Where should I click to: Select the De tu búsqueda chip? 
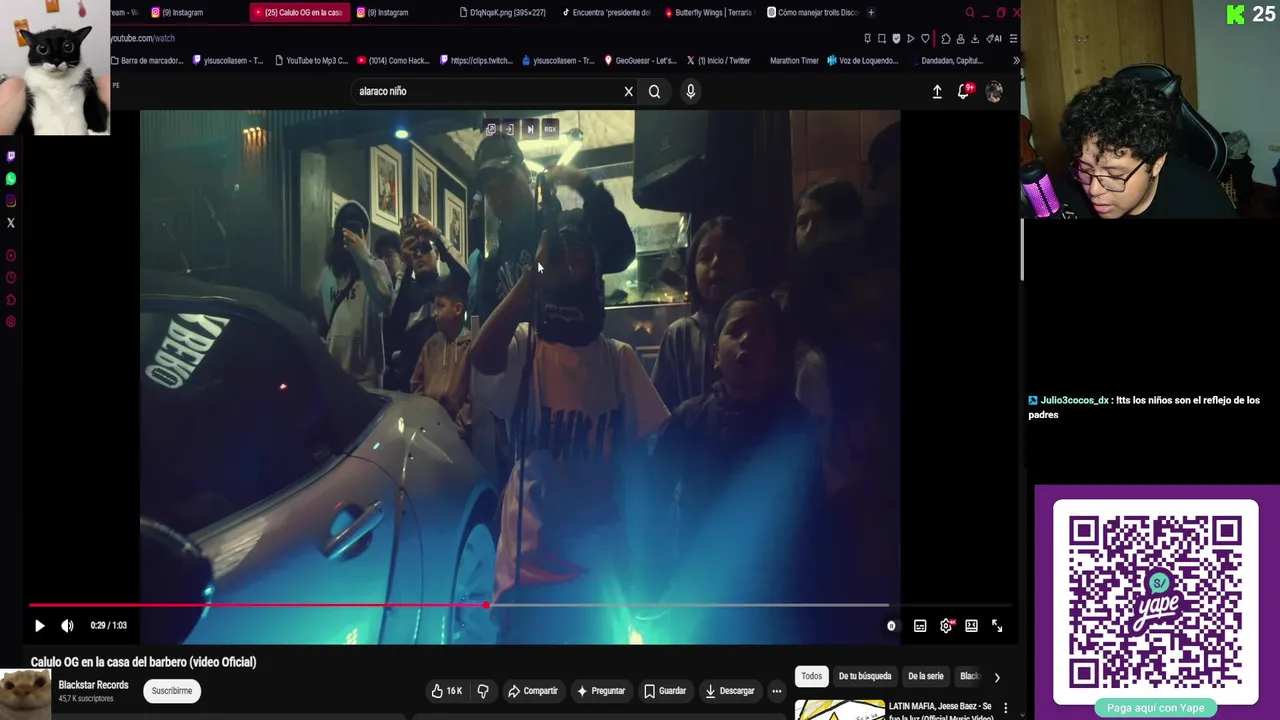pyautogui.click(x=865, y=676)
